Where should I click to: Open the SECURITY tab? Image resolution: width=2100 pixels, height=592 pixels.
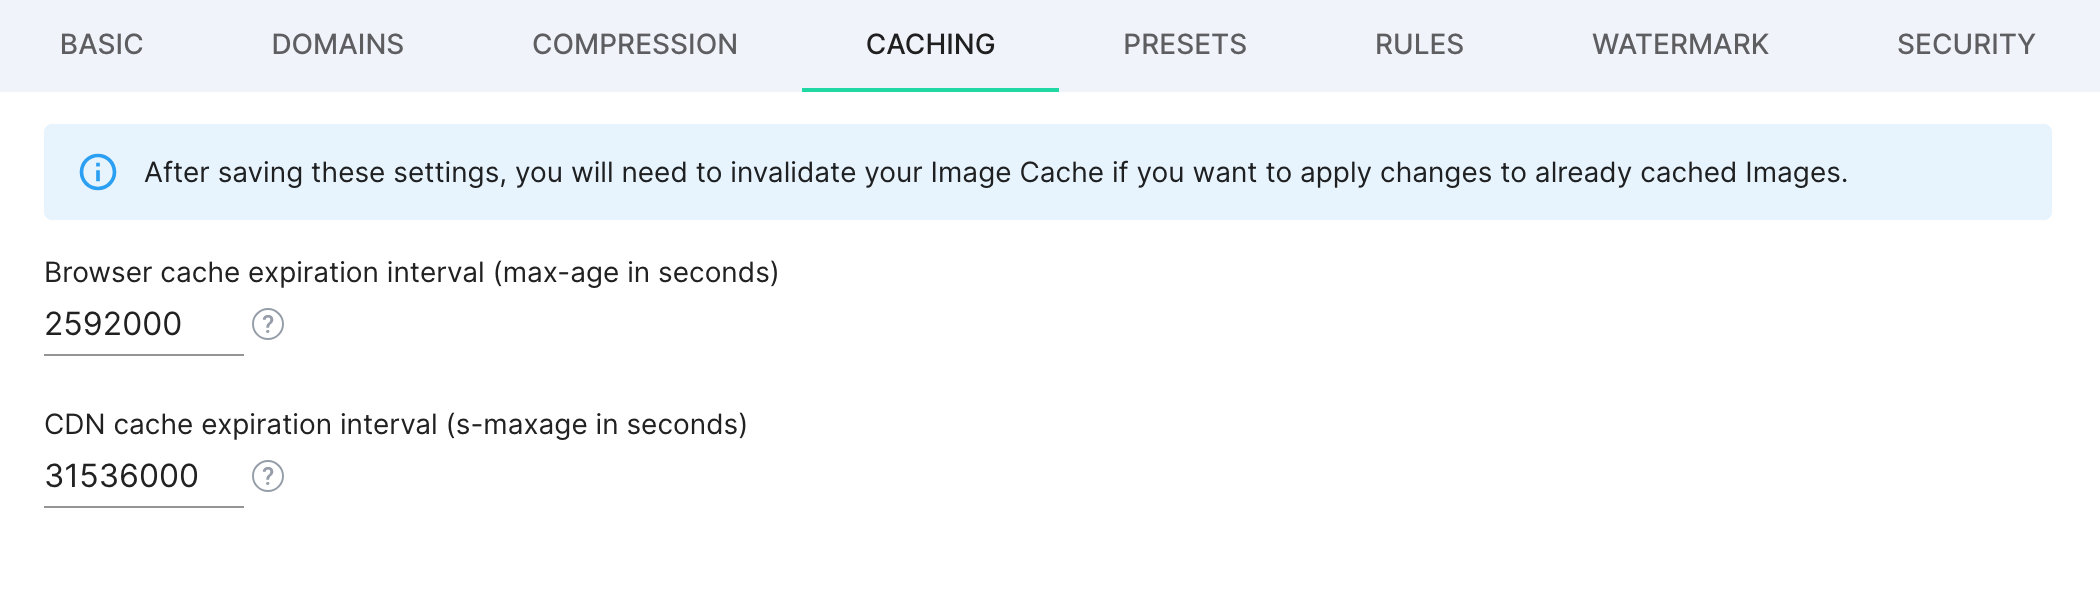(x=1966, y=44)
